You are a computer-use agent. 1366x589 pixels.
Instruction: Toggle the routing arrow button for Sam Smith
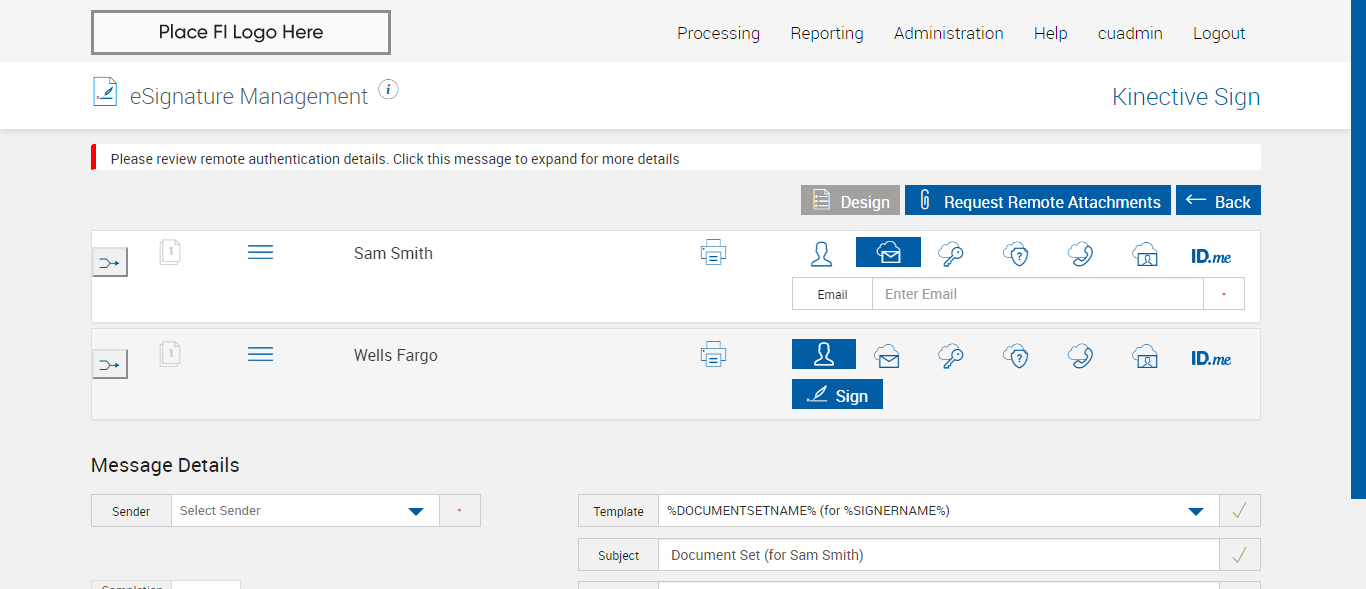click(x=110, y=263)
